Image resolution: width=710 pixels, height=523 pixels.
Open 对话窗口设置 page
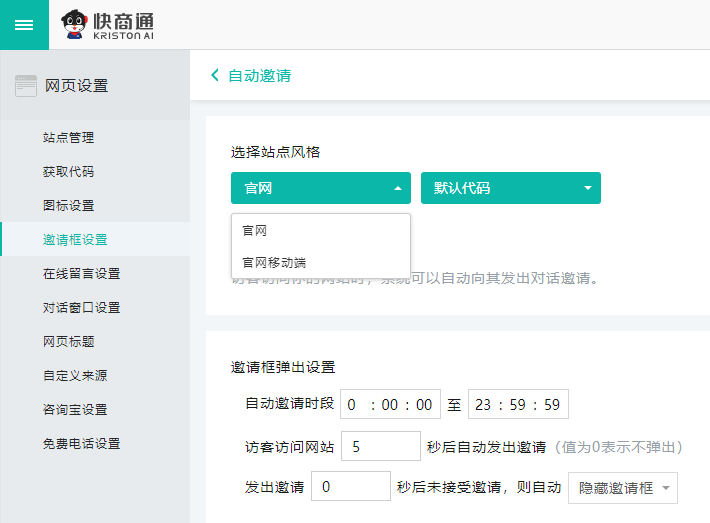click(x=81, y=308)
